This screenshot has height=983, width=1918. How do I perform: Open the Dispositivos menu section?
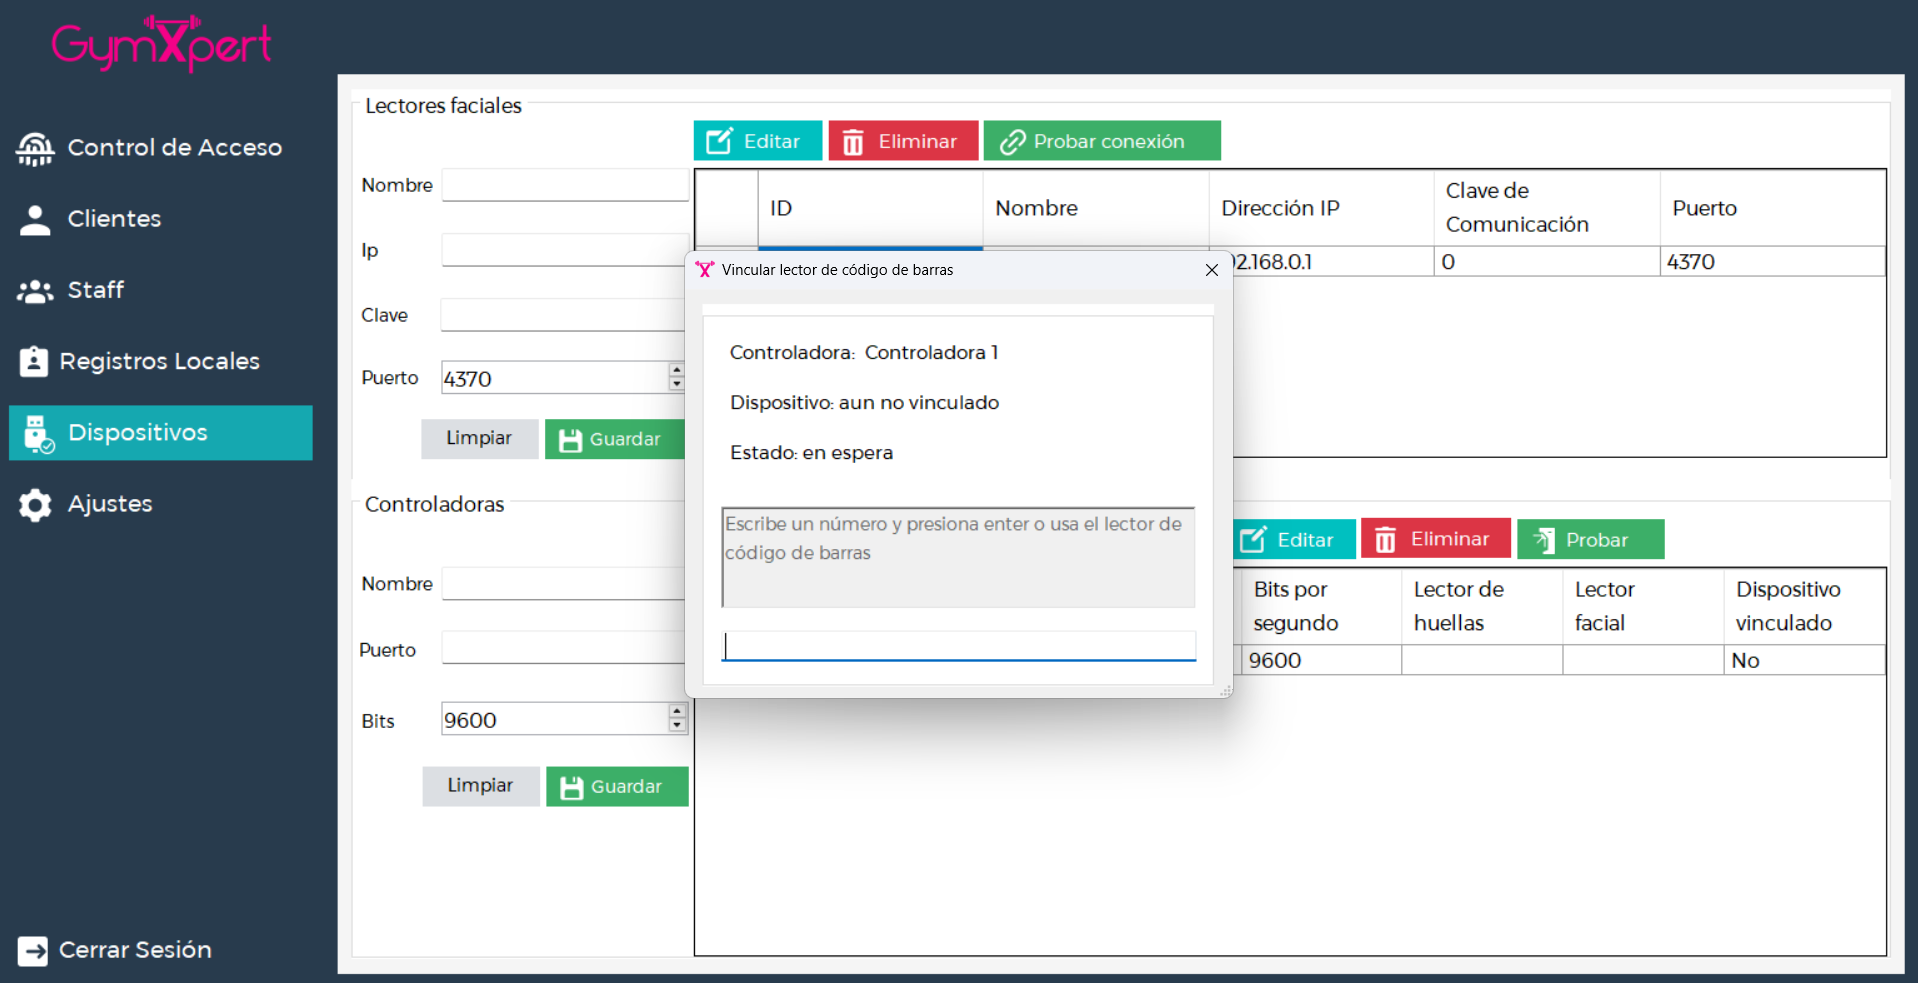pyautogui.click(x=161, y=433)
